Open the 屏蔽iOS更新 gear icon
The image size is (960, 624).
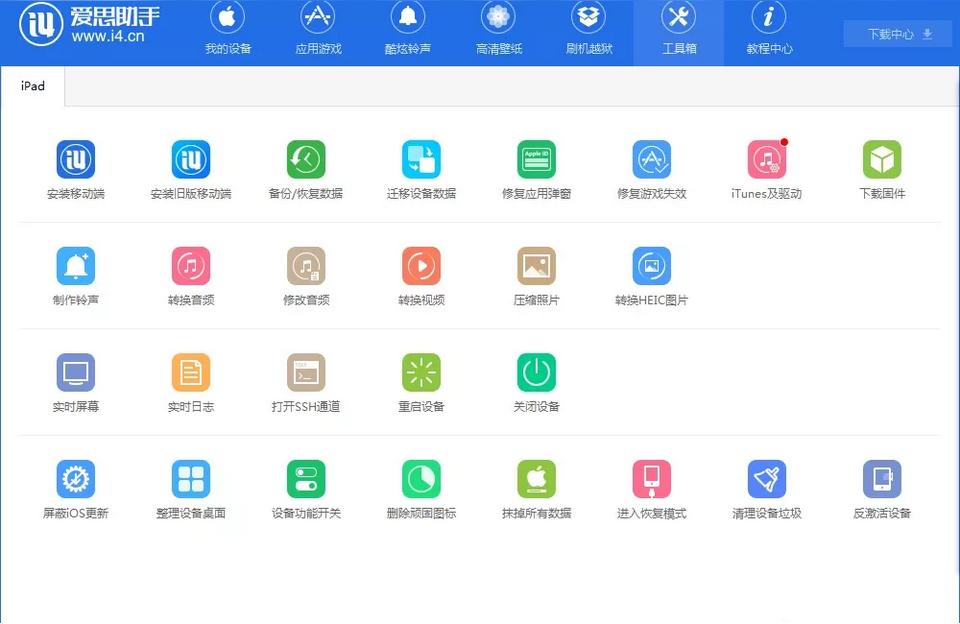coord(76,480)
